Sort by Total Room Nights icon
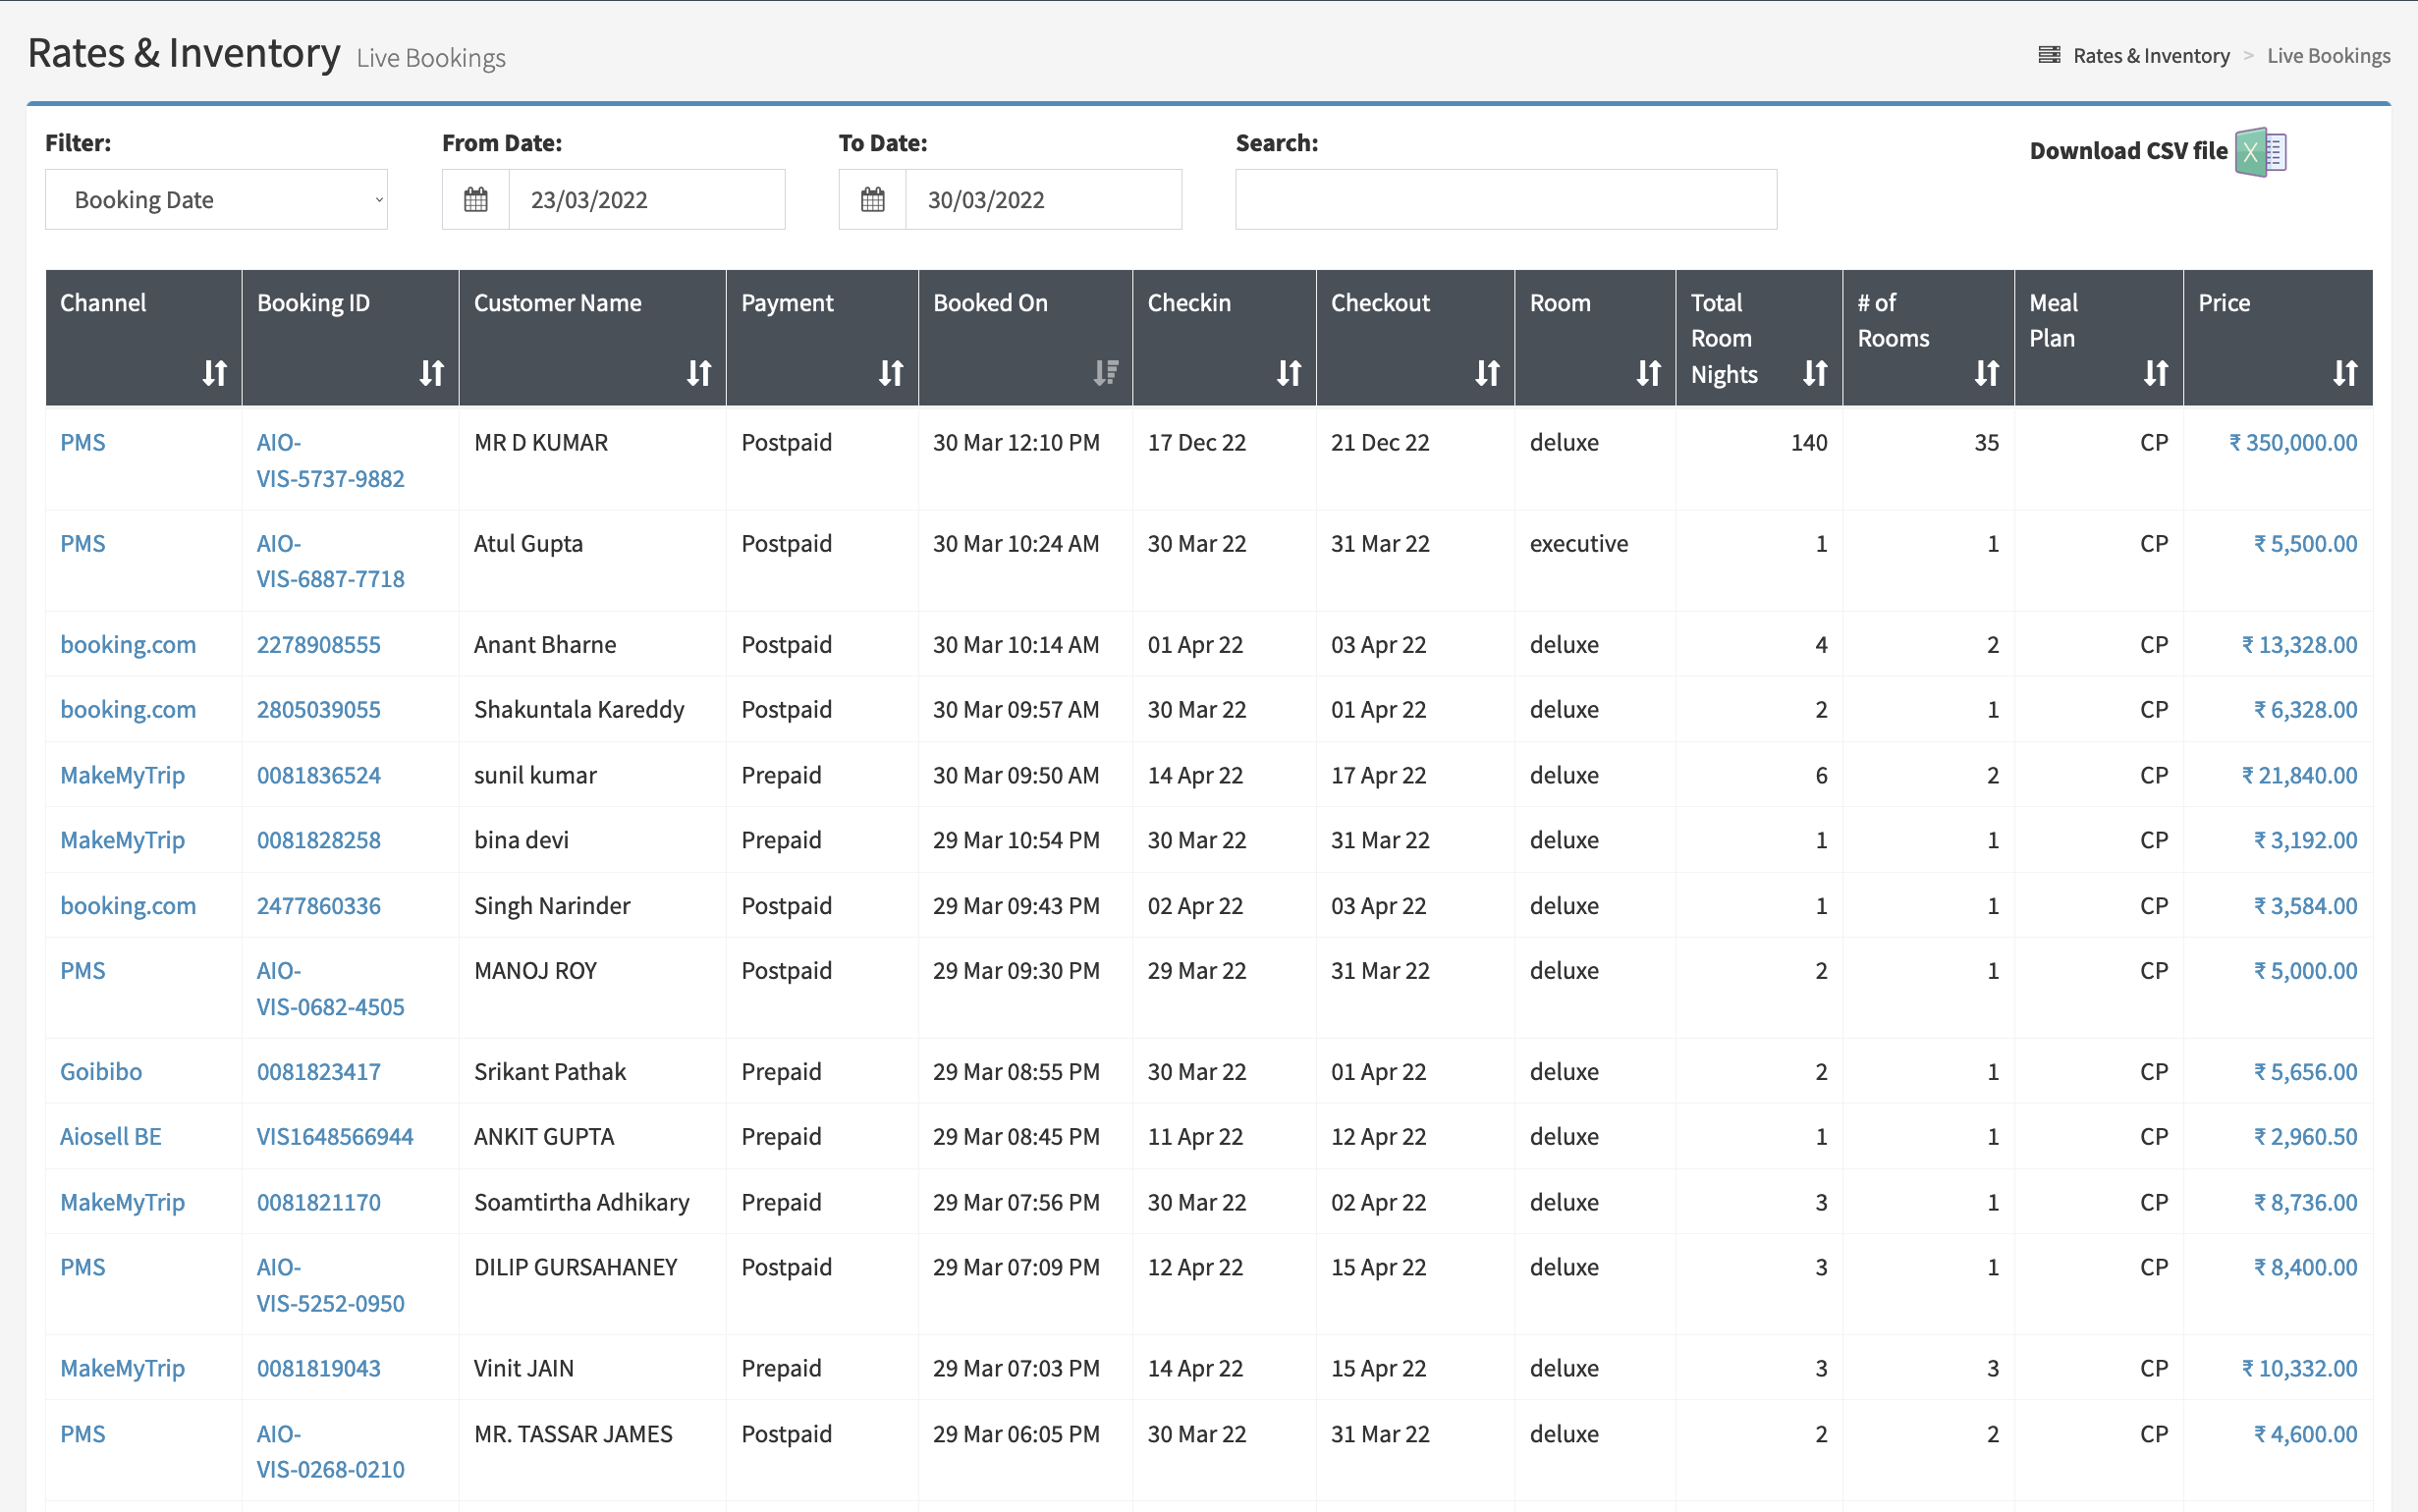This screenshot has width=2418, height=1512. (1814, 373)
